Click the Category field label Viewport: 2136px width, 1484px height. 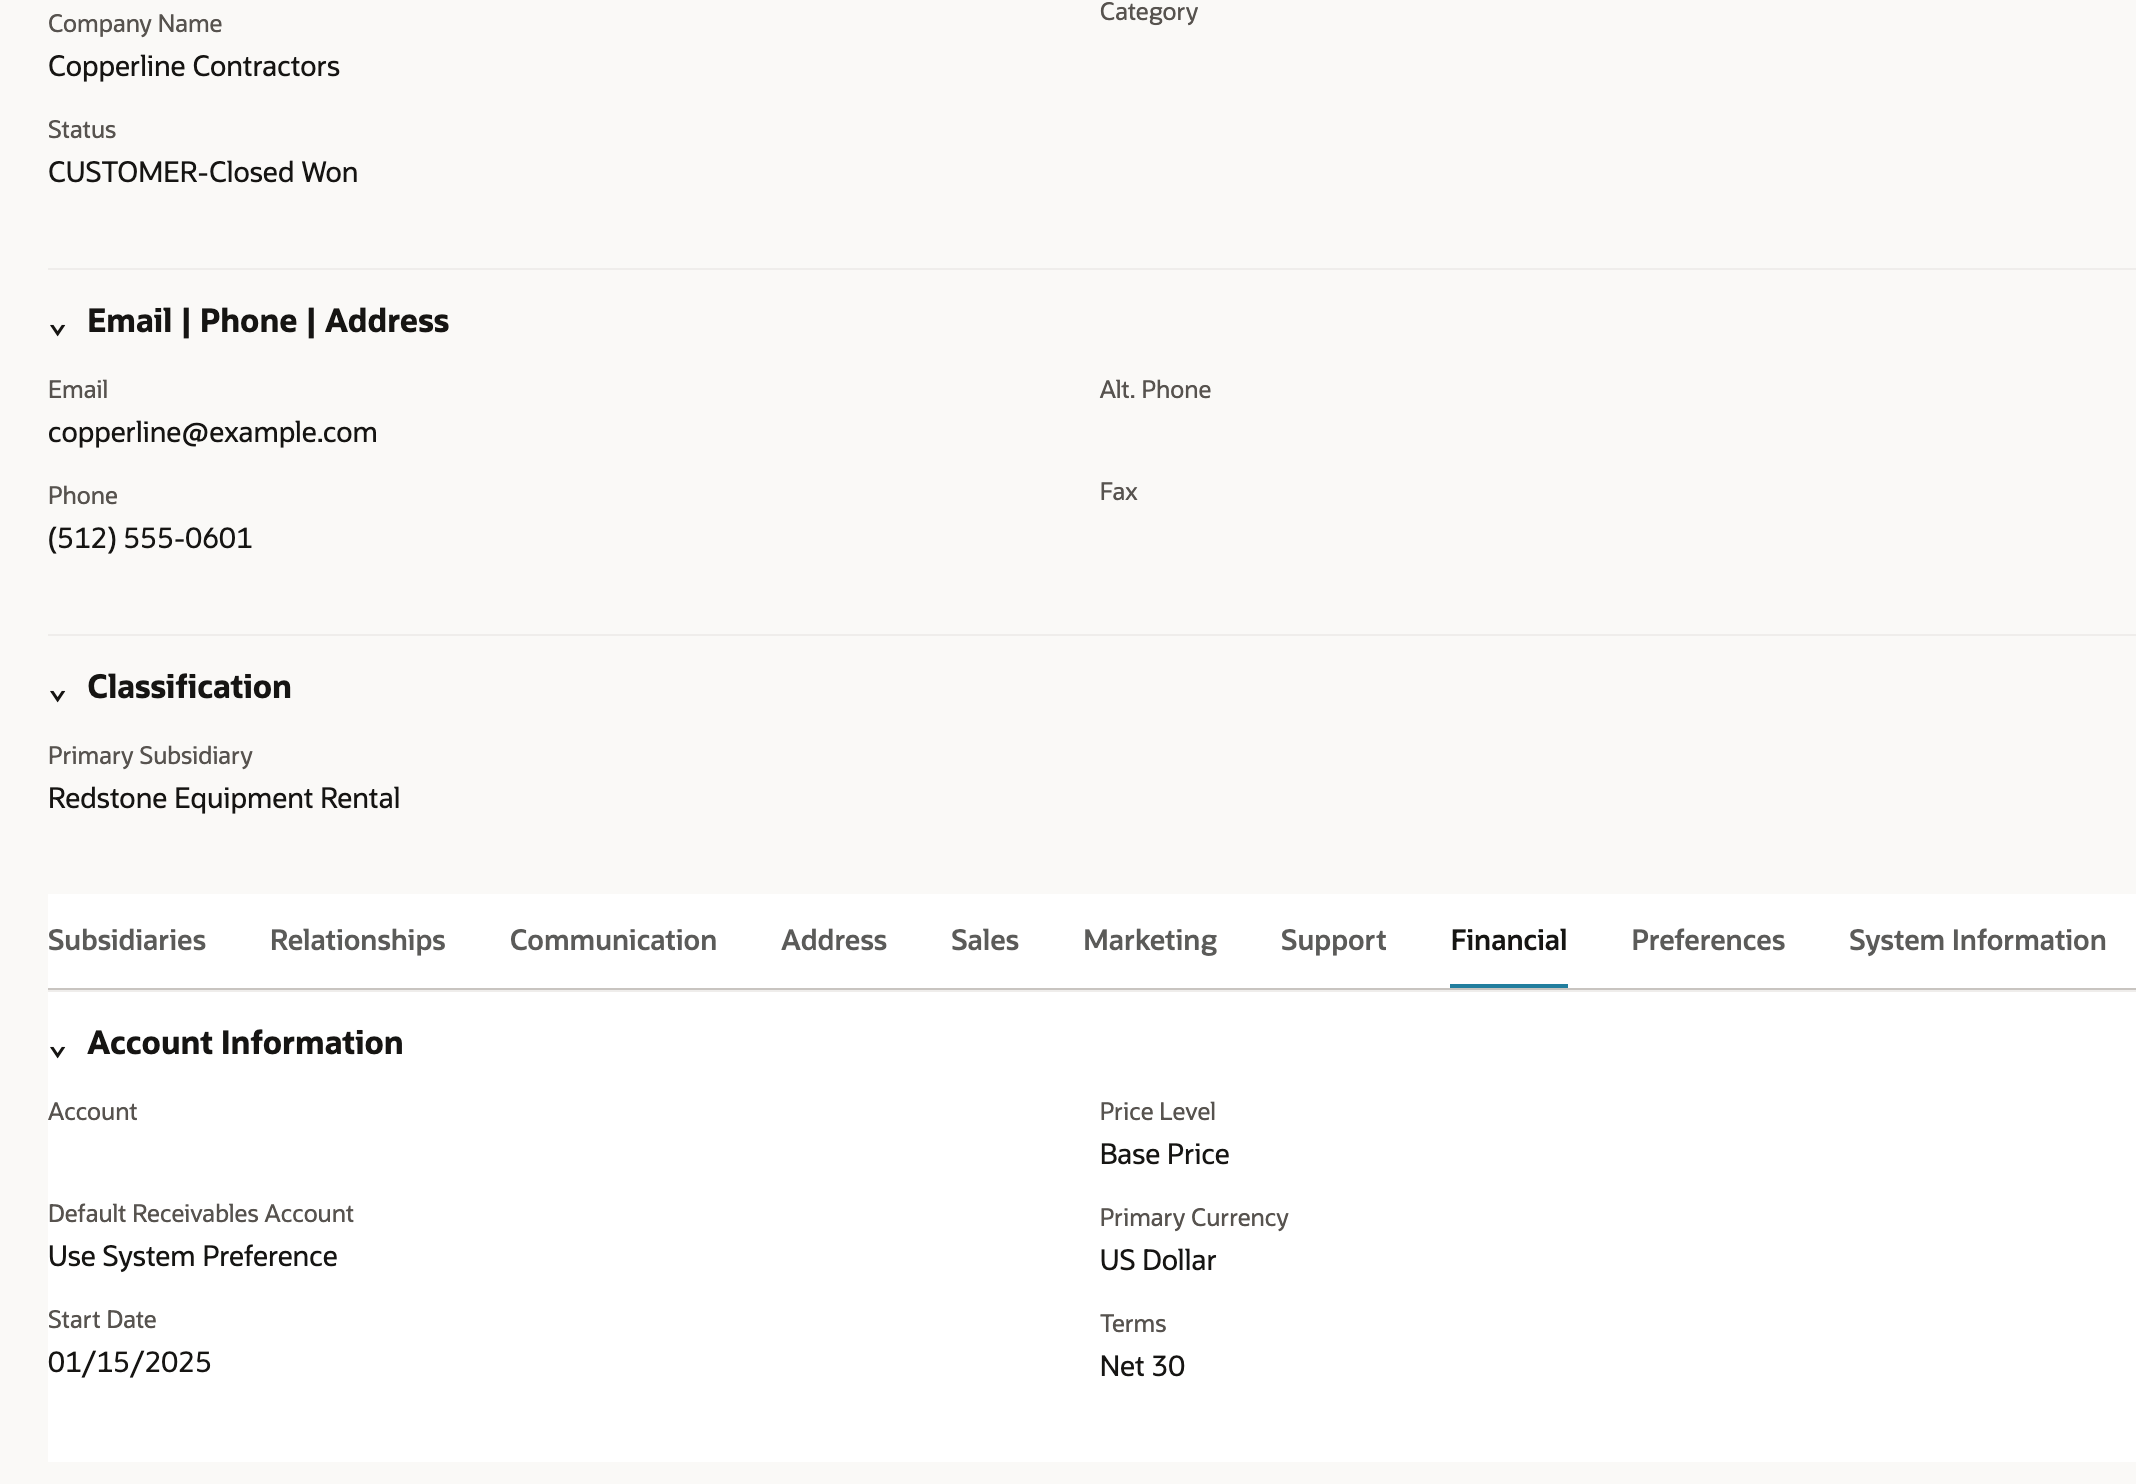point(1149,12)
